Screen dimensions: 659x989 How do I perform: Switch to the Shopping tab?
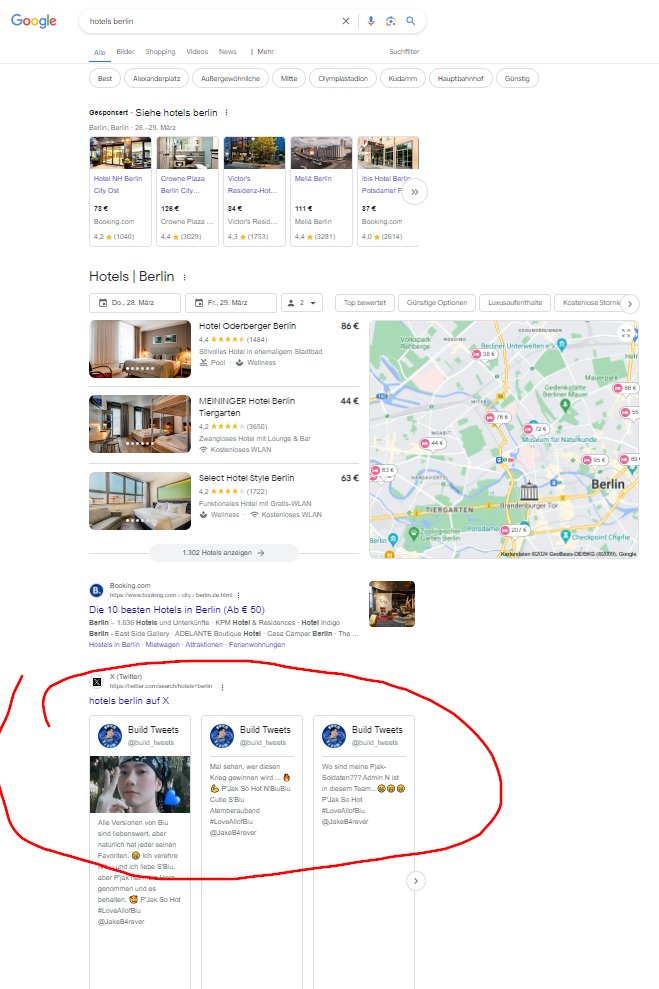pos(160,52)
